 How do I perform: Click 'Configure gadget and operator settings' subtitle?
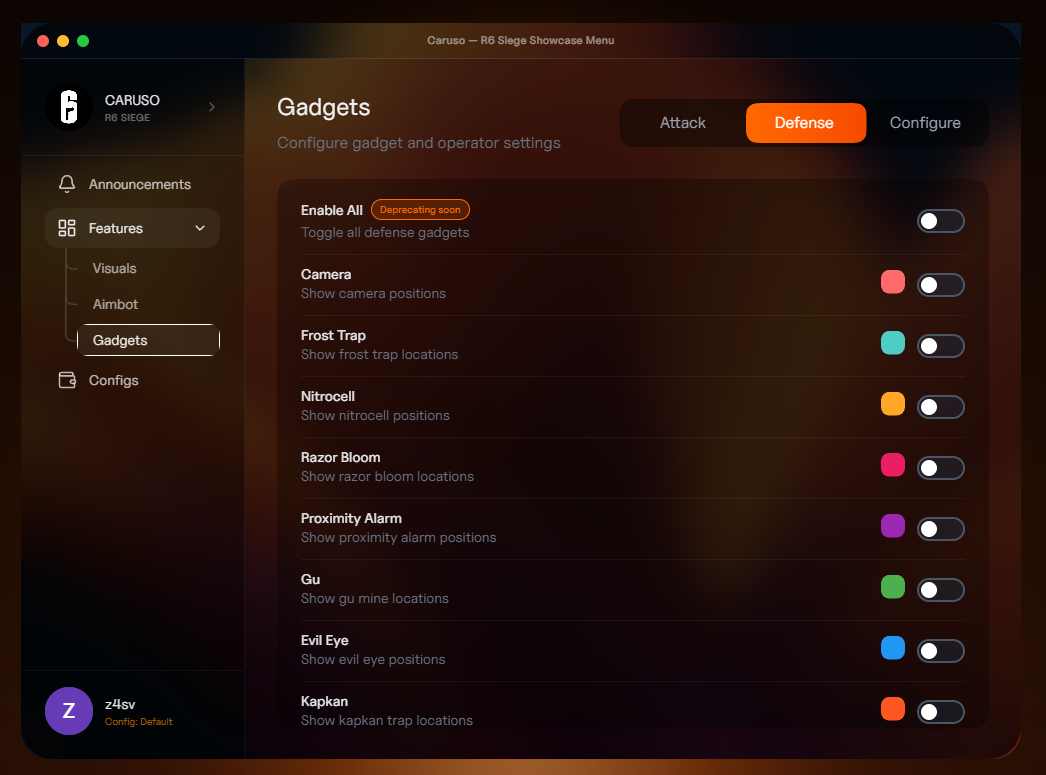pyautogui.click(x=419, y=143)
